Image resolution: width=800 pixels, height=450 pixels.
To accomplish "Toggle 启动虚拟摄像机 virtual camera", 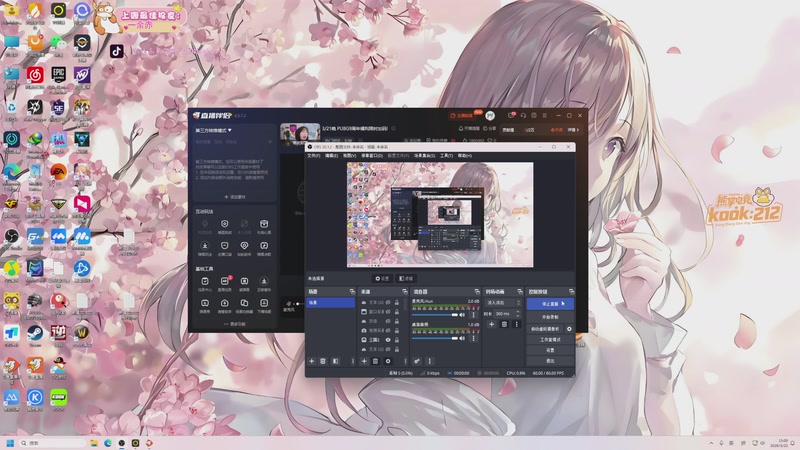I will 545,329.
